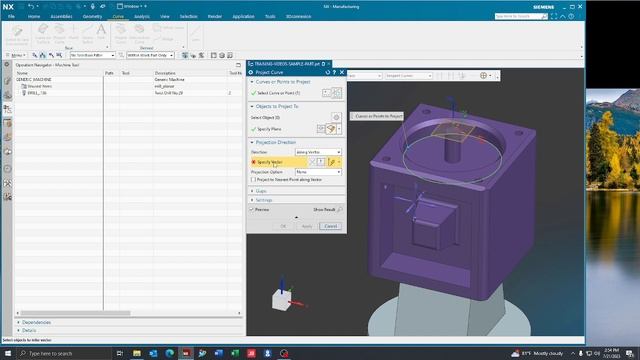This screenshot has width=640, height=360.
Task: Click the Undo arrow in the title bar
Action: pyautogui.click(x=31, y=7)
